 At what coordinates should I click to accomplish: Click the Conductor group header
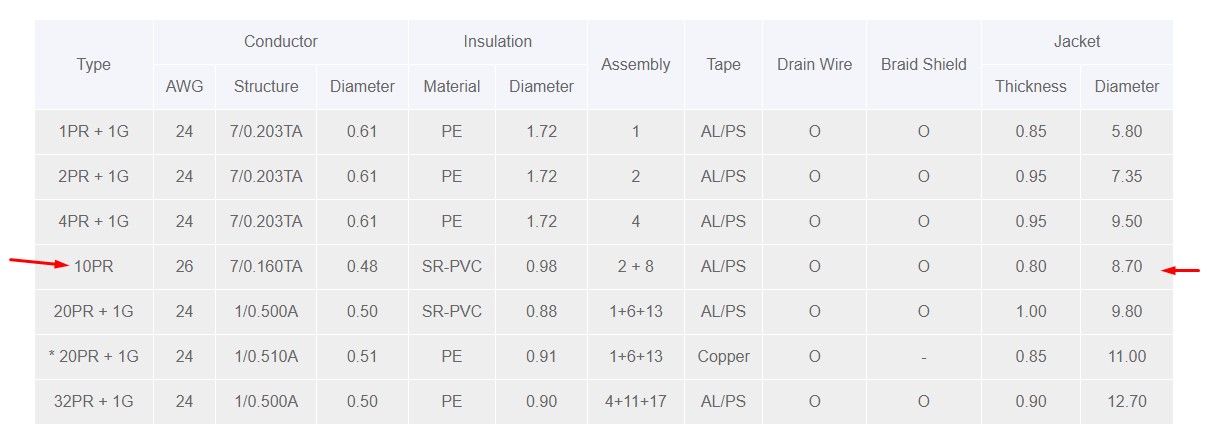(x=281, y=42)
